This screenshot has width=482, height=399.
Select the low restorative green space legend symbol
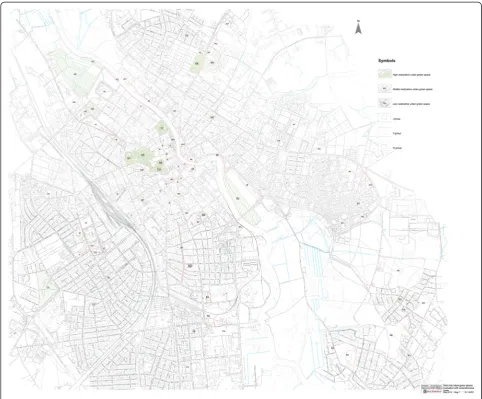(384, 103)
